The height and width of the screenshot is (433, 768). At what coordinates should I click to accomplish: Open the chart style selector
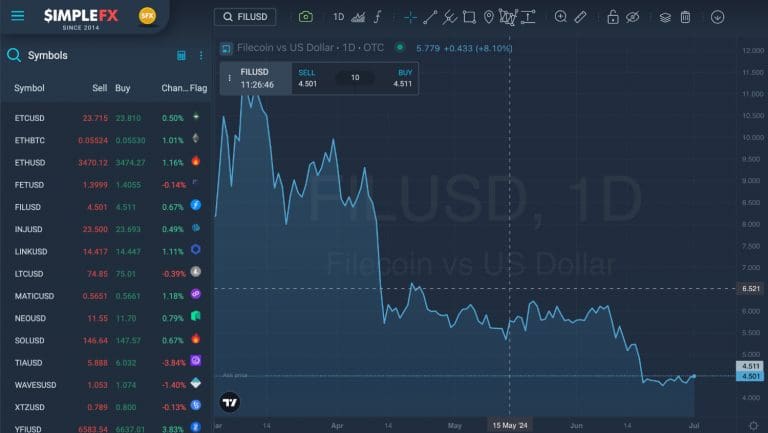click(358, 17)
